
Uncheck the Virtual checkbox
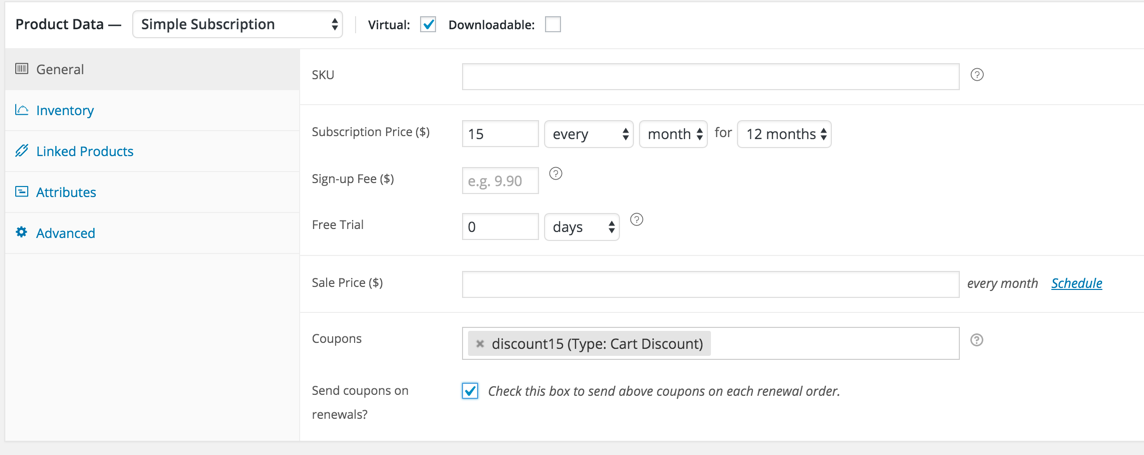click(428, 25)
